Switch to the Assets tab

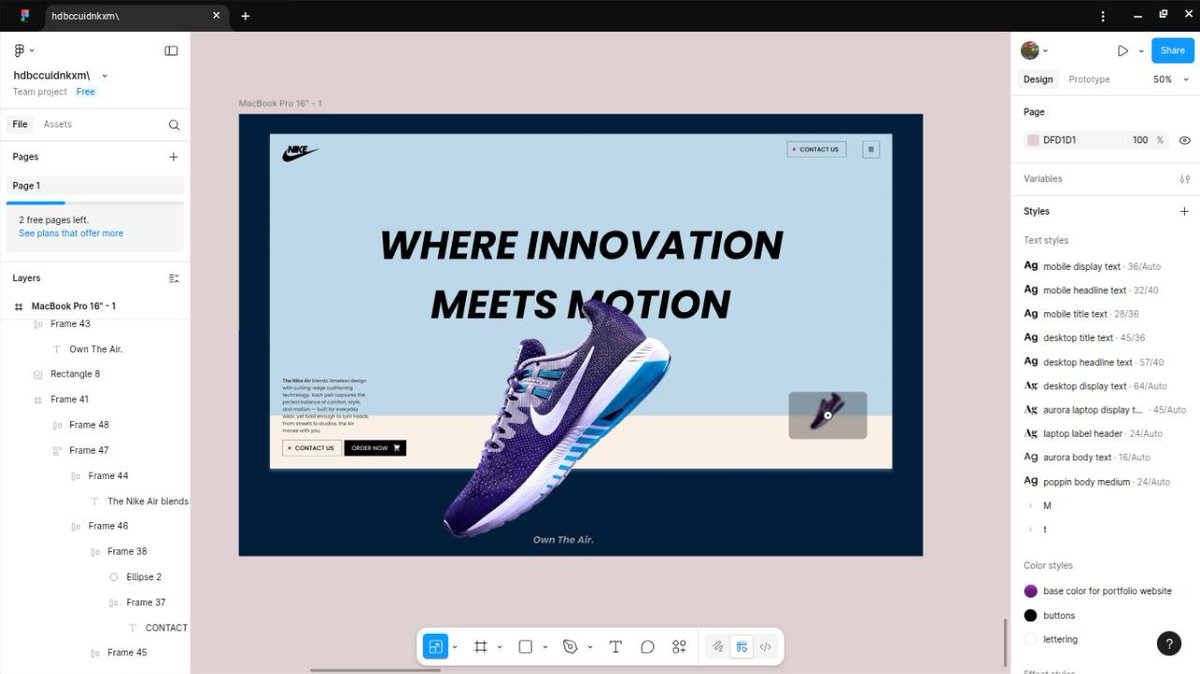point(57,123)
